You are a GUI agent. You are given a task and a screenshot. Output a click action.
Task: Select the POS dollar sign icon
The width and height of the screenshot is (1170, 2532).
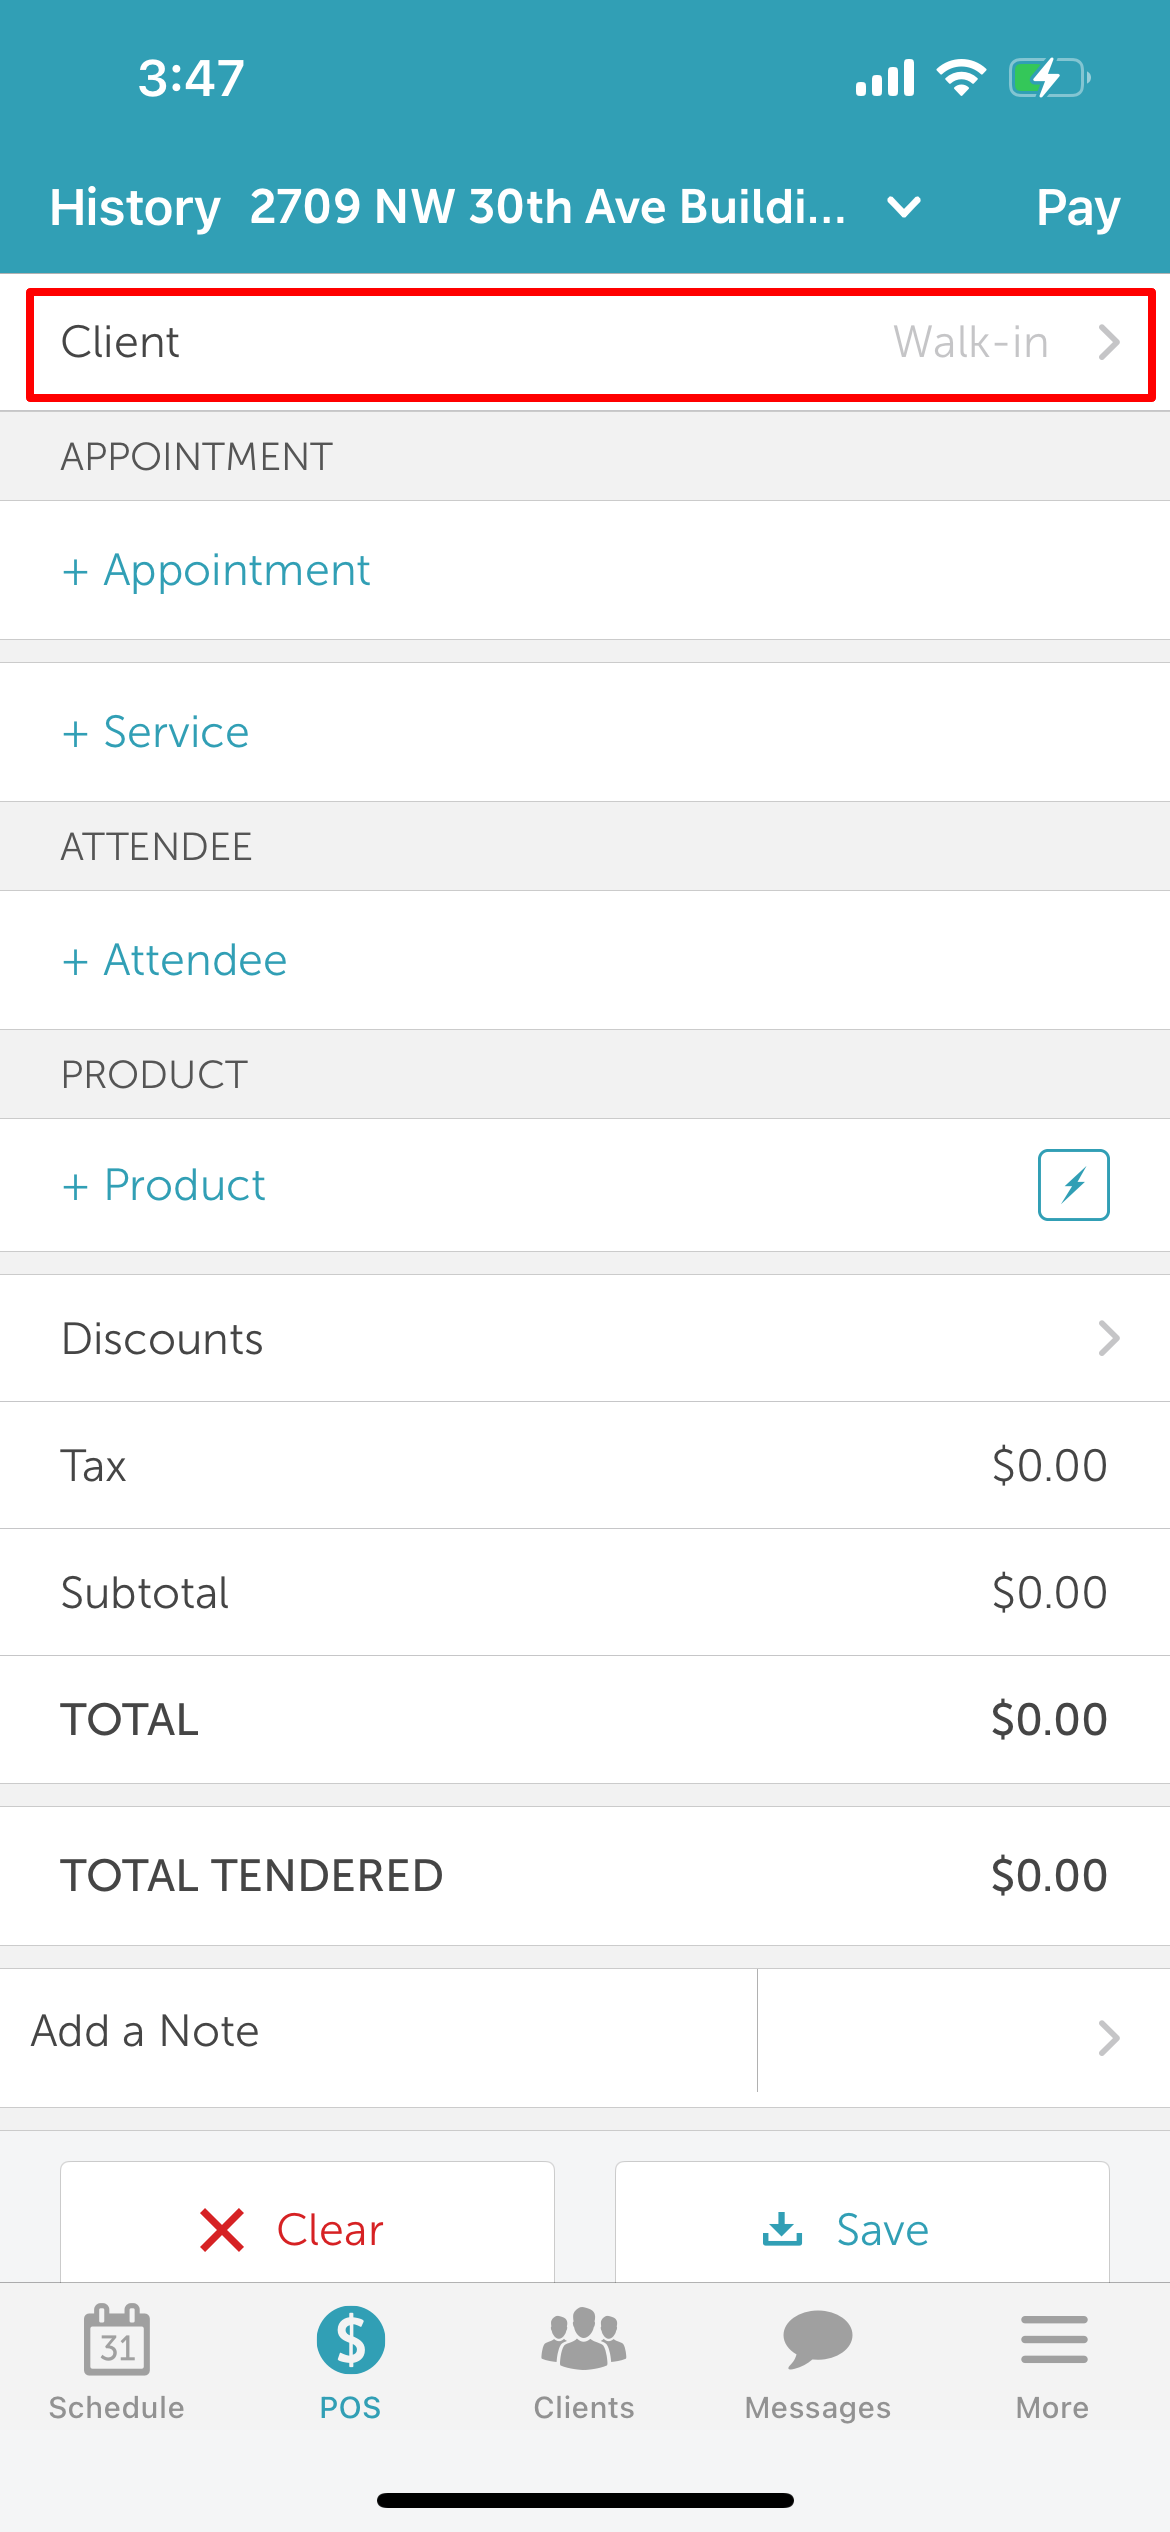351,2340
